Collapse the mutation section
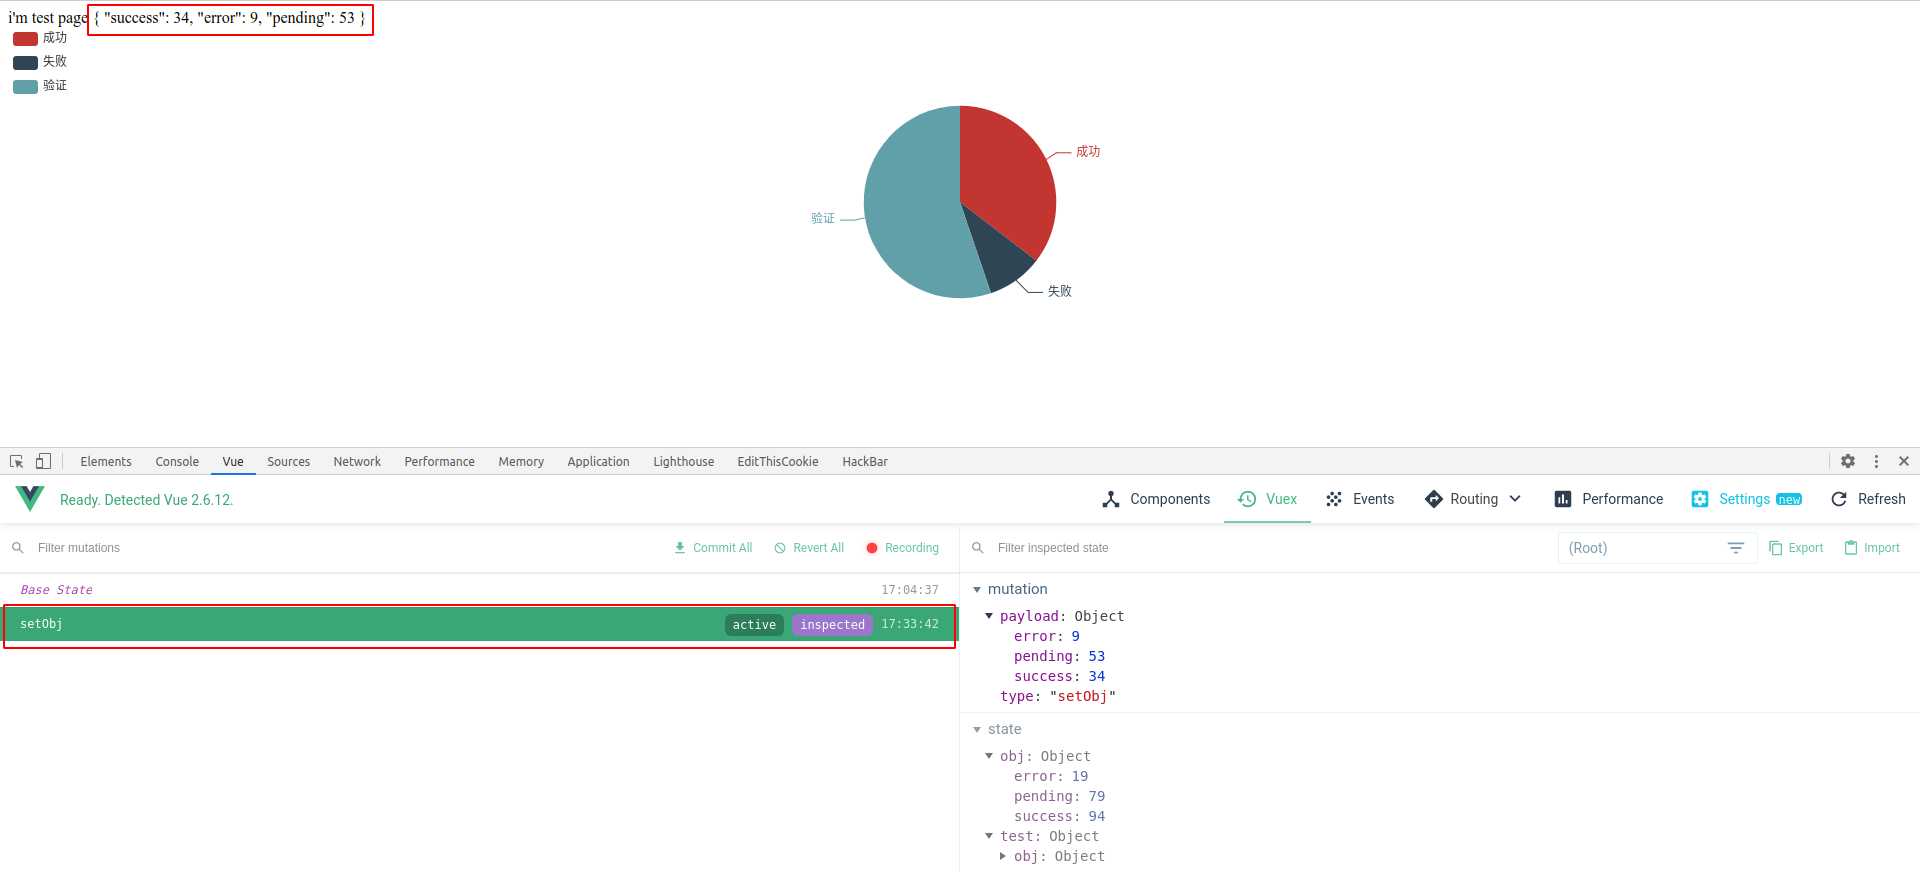This screenshot has width=1920, height=872. click(977, 590)
